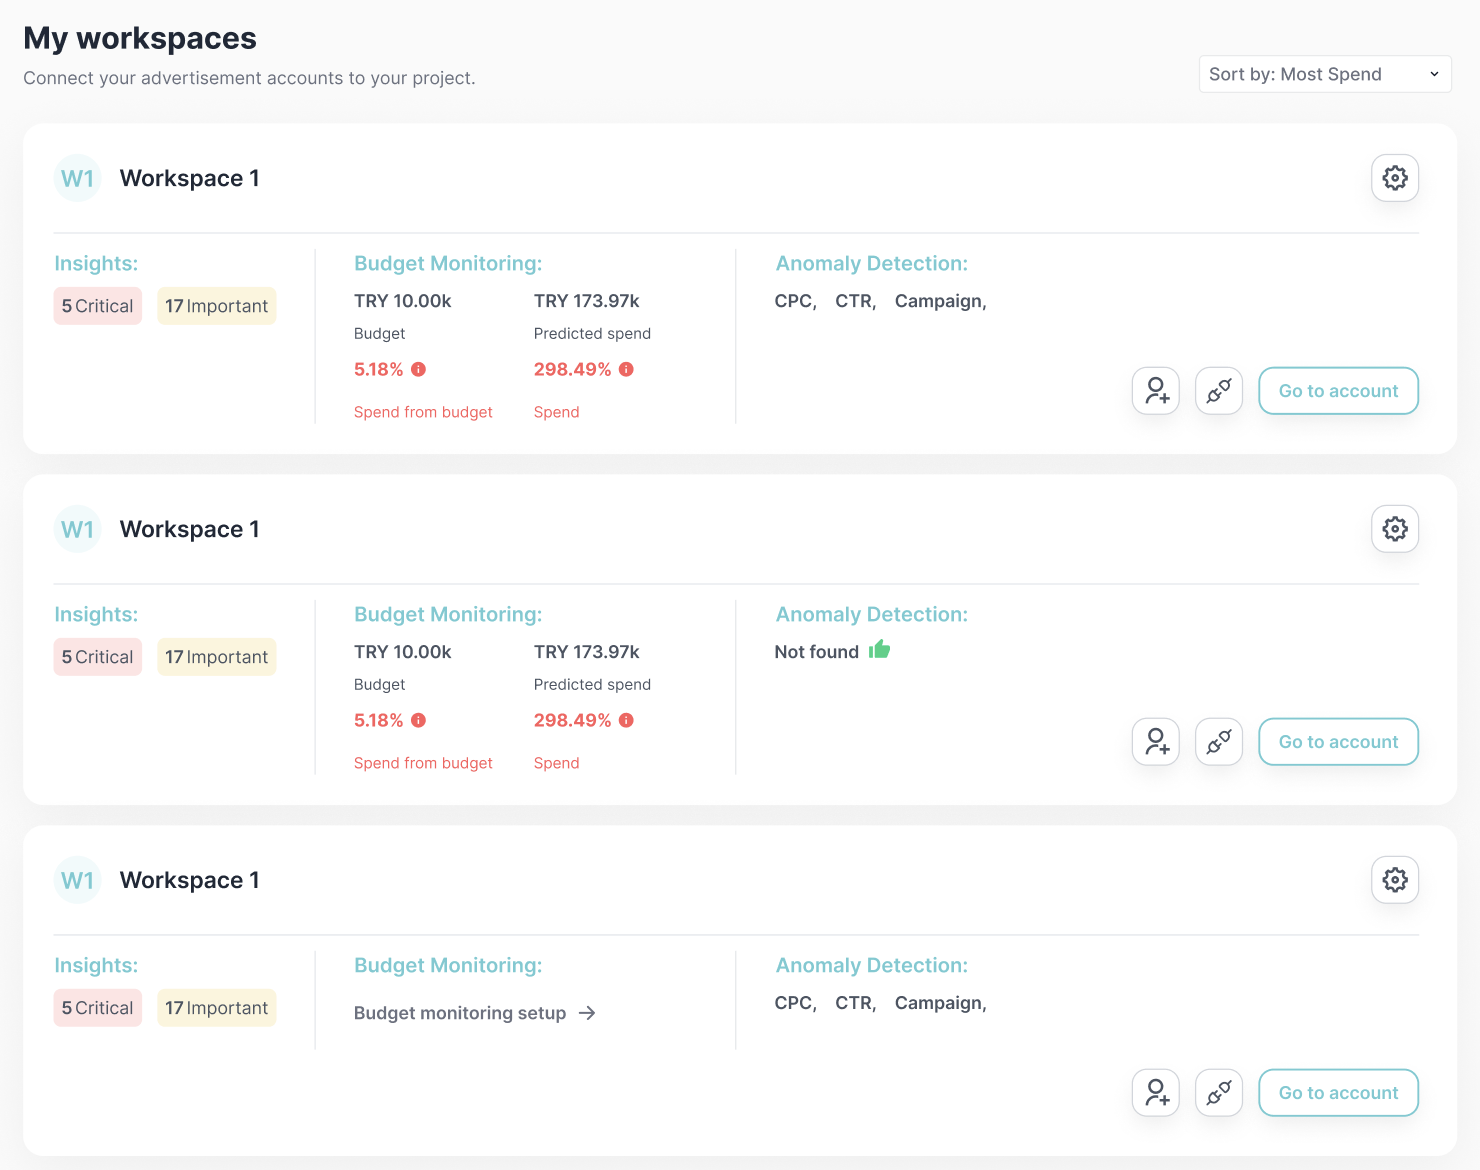This screenshot has width=1480, height=1170.
Task: Click 'Campaign,' anomaly in 'Budget monitoring setup' card
Action: click(x=941, y=1003)
